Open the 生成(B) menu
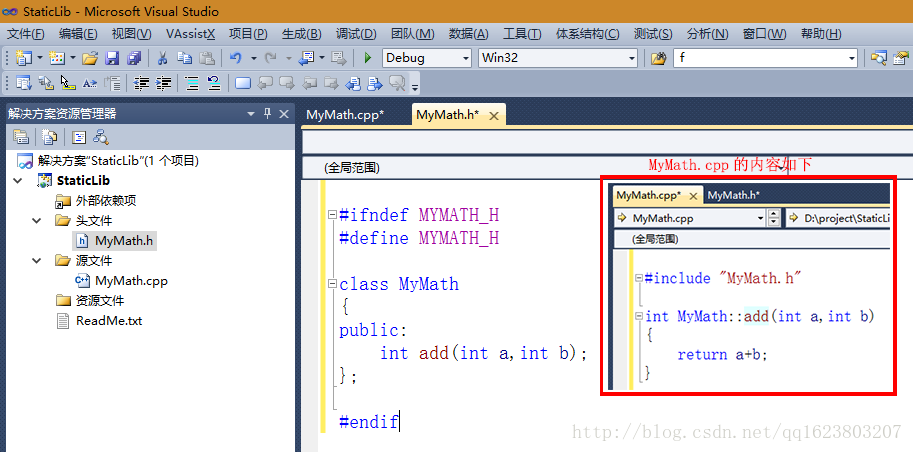 click(302, 34)
